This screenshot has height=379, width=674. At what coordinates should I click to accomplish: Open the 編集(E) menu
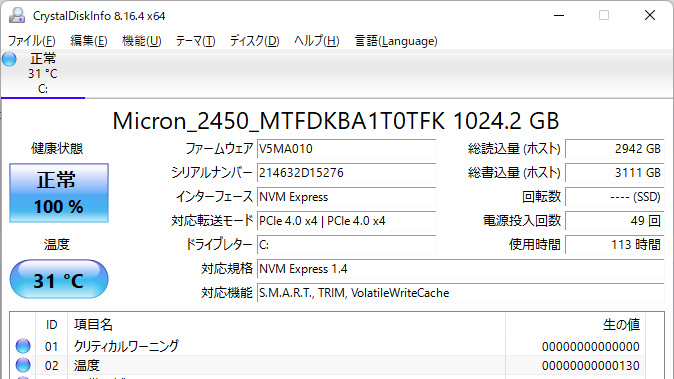[x=89, y=41]
